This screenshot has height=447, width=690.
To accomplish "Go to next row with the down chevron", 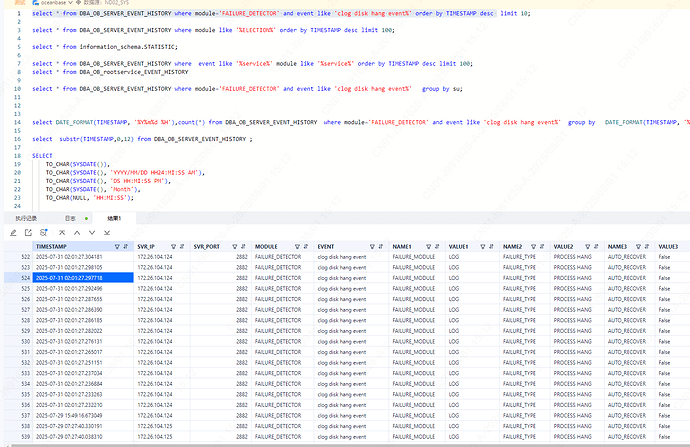I will [92, 233].
